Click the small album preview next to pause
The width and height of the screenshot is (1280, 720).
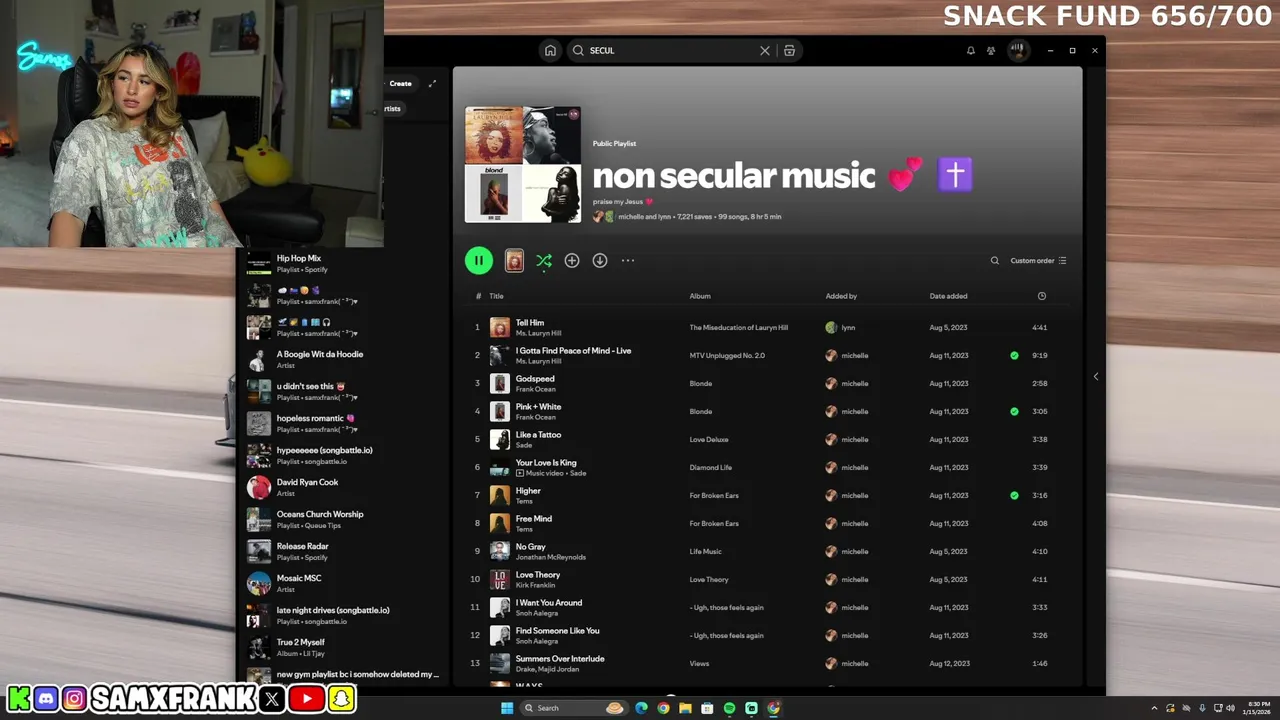click(514, 260)
